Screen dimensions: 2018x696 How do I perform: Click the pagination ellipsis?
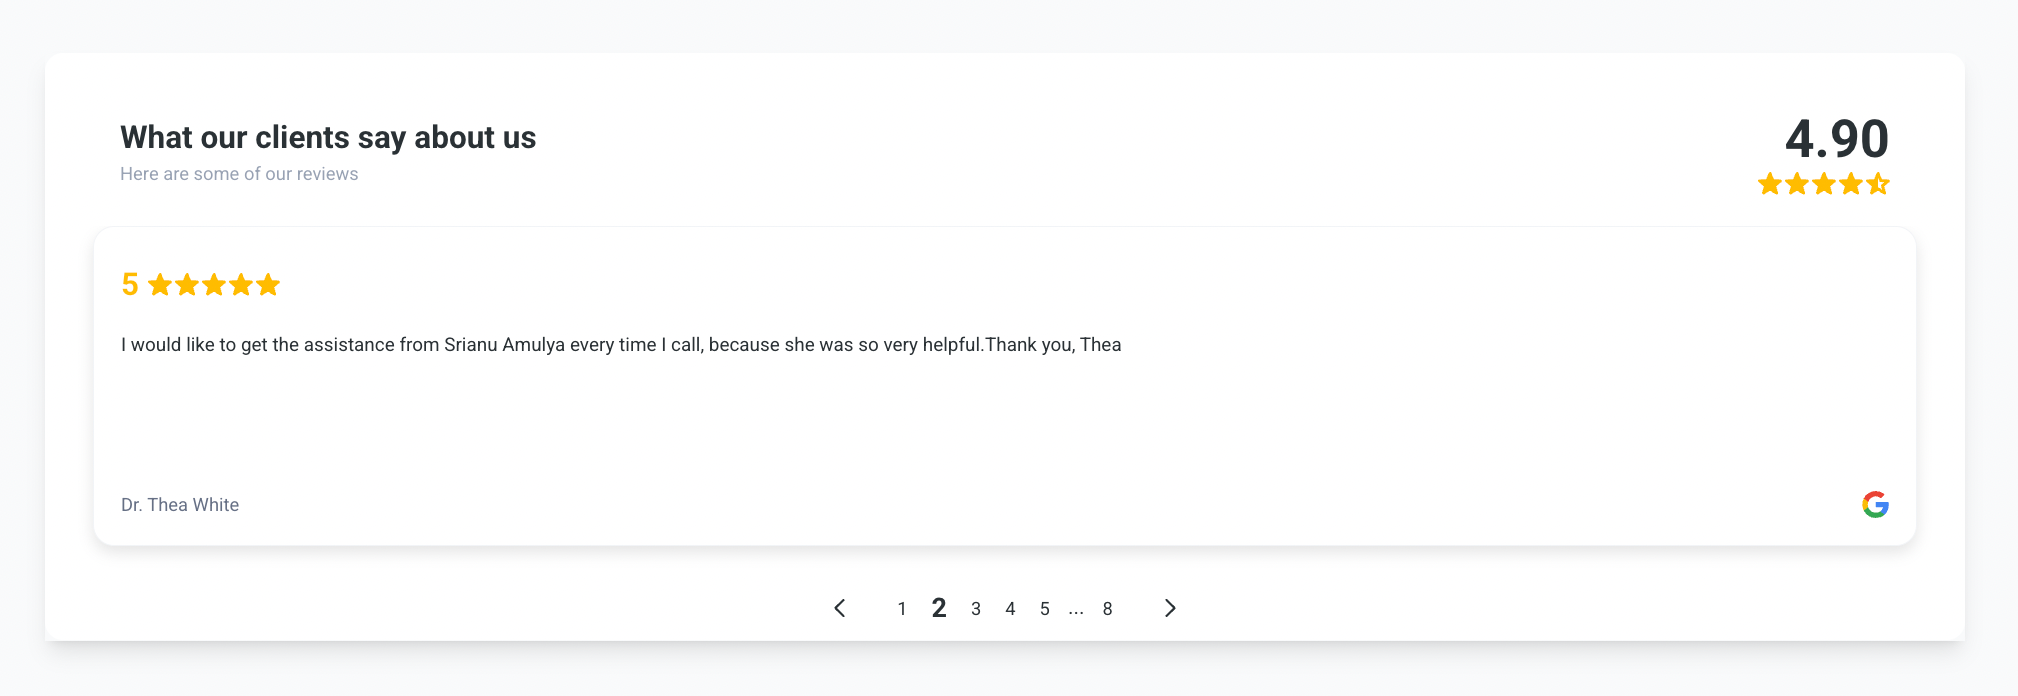1076,609
